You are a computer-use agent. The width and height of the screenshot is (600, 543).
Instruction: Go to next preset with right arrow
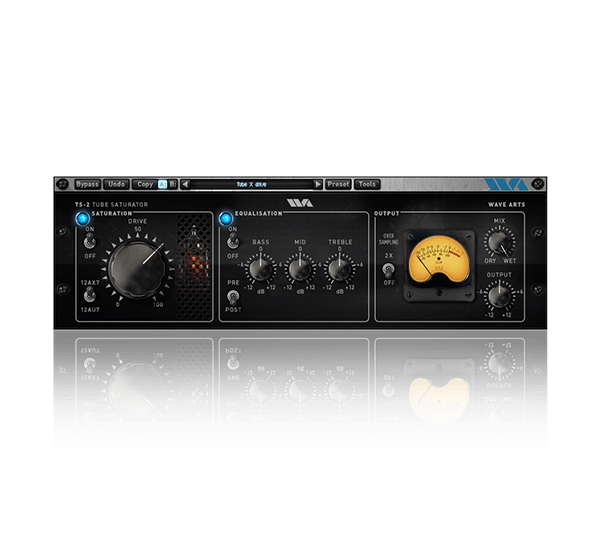click(318, 184)
